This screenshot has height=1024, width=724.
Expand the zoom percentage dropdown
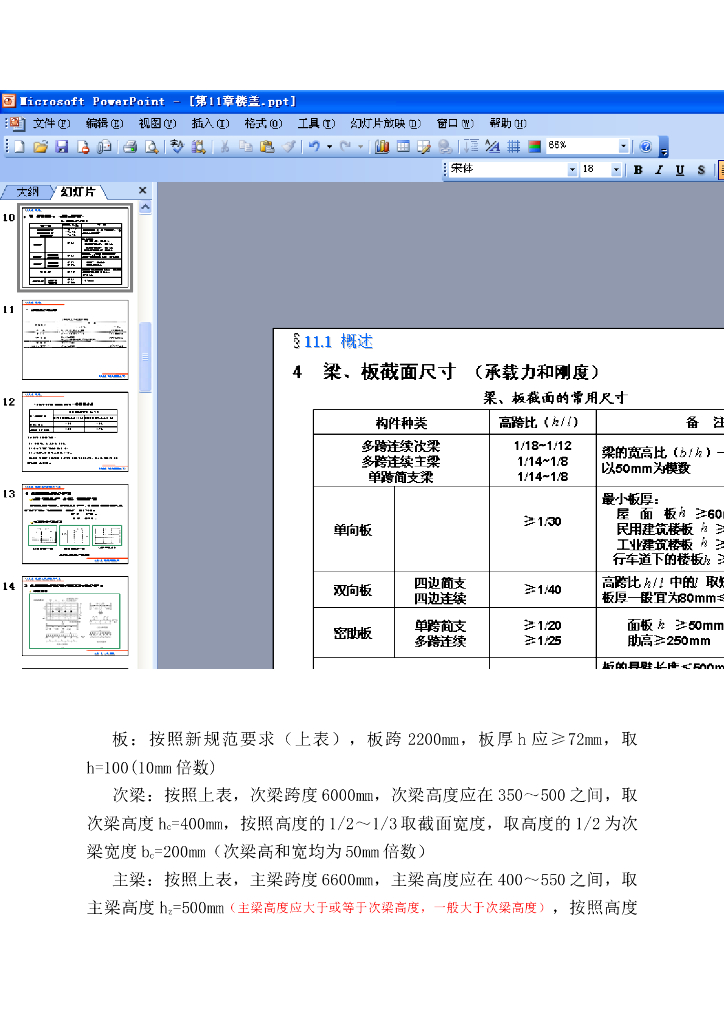coord(623,147)
